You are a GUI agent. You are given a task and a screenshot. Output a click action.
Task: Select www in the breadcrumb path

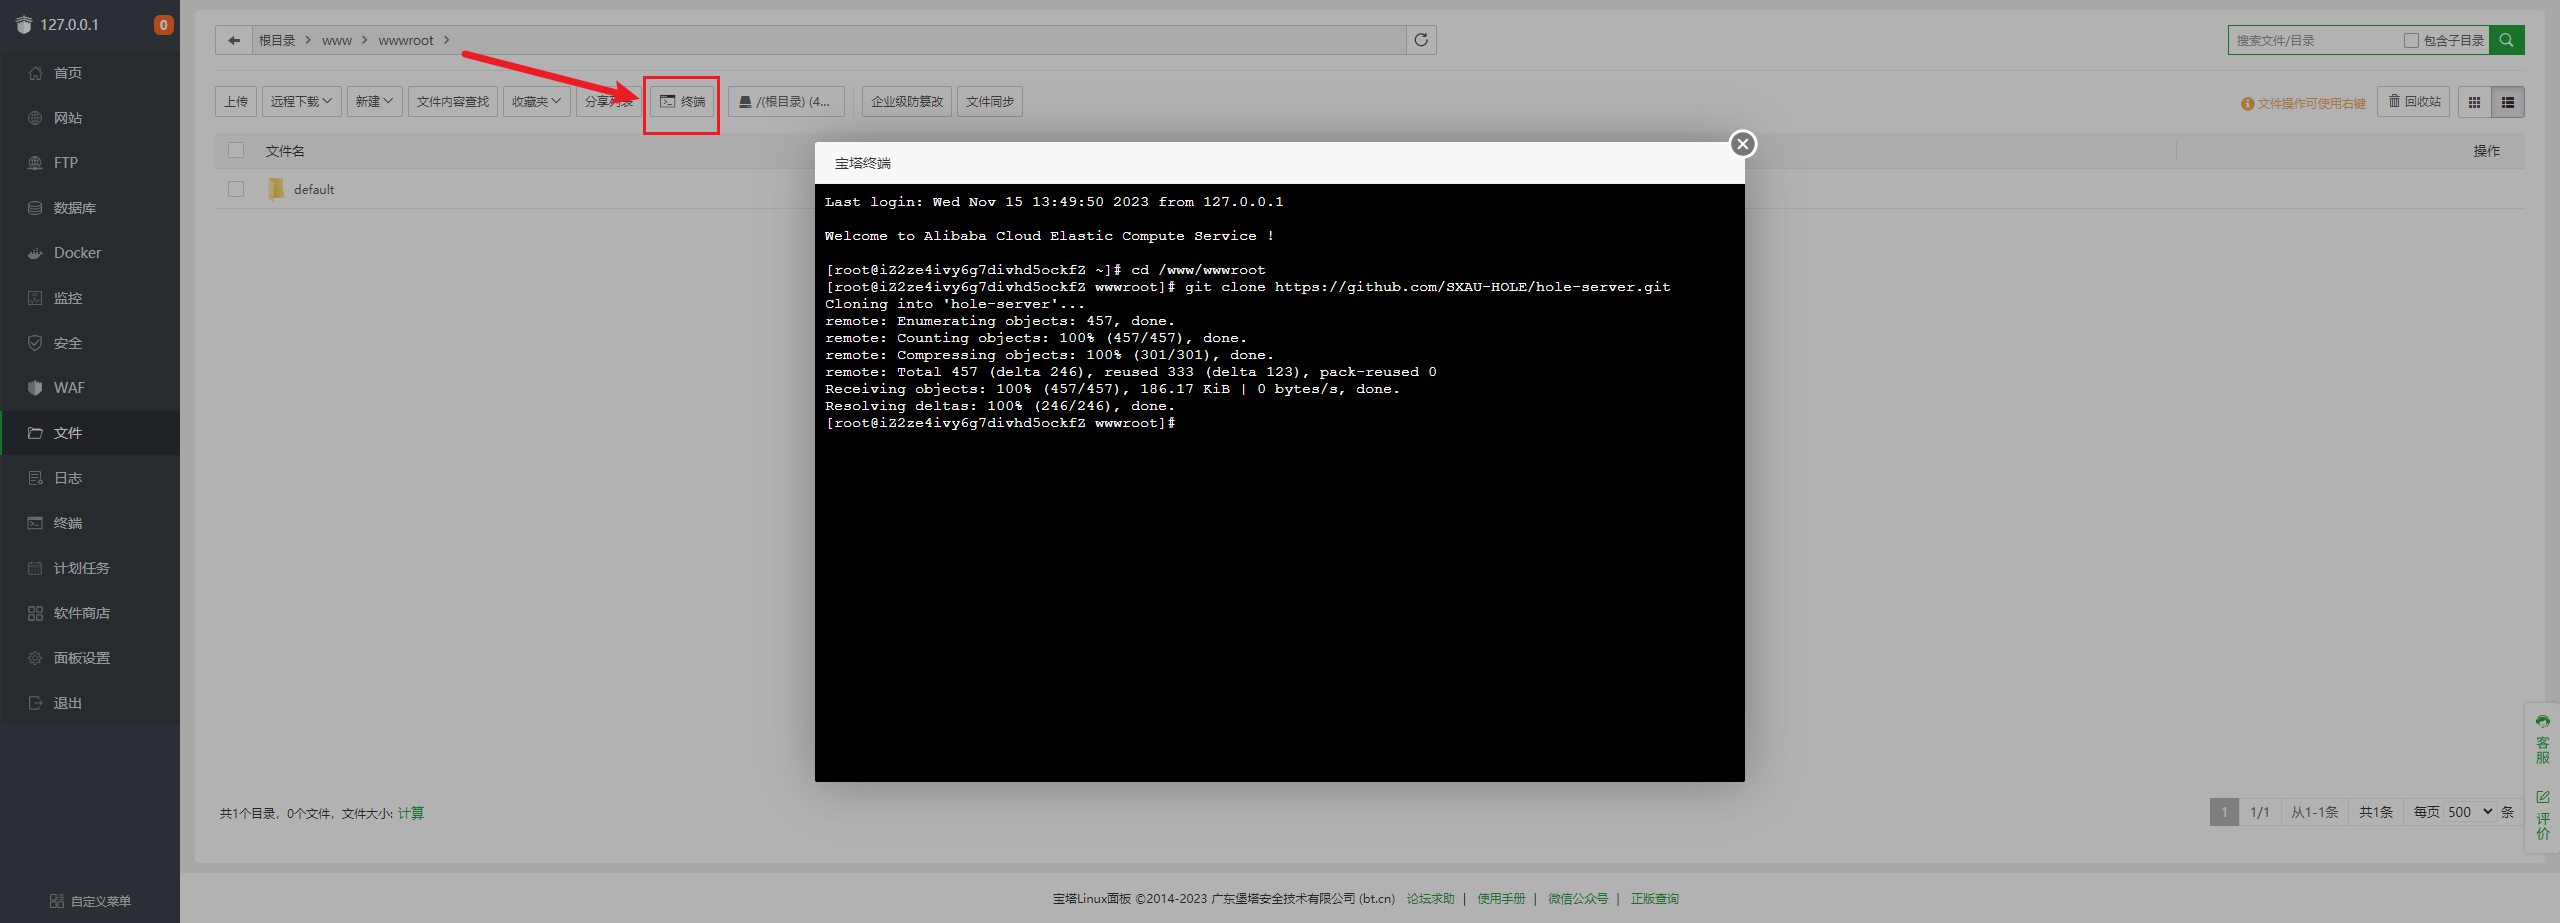coord(337,40)
